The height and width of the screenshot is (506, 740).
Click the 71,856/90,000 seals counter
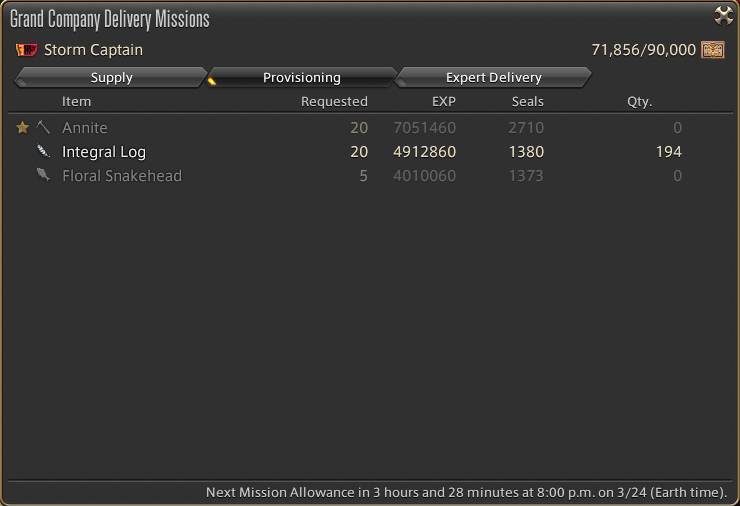tap(643, 50)
